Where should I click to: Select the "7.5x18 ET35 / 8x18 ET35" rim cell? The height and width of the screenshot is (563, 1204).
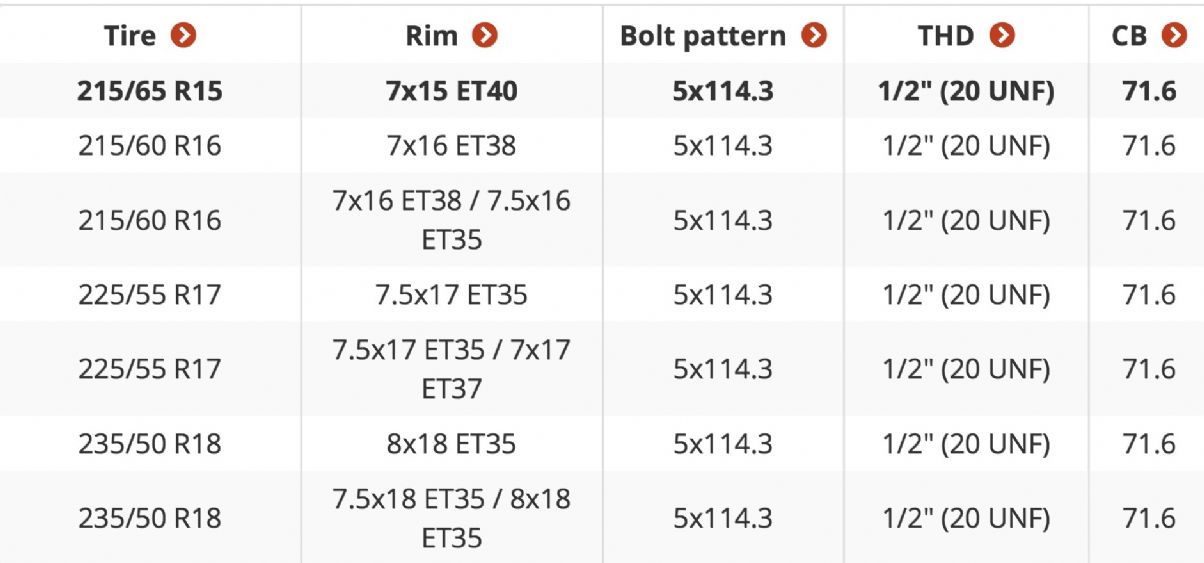(x=452, y=518)
